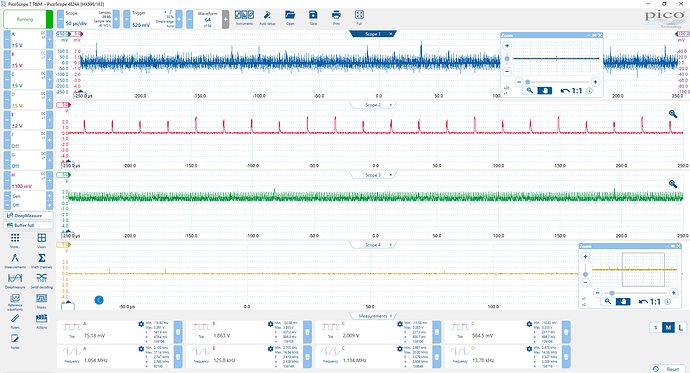Select the zoom magnifier mode in Scope 4 zoom panel
The height and width of the screenshot is (373, 690).
coord(608,302)
